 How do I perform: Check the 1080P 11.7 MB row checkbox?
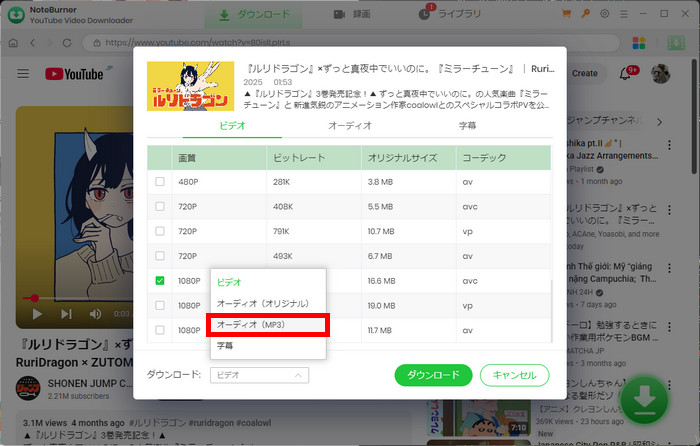160,330
